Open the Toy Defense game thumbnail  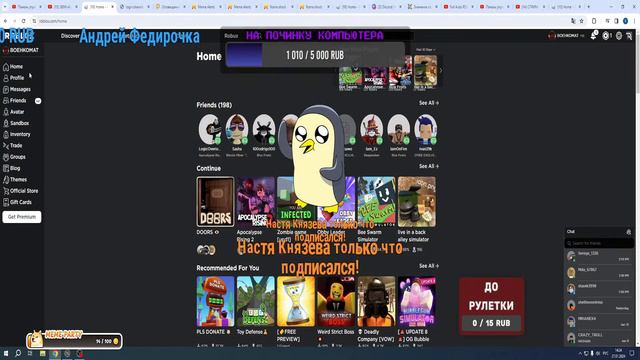pos(256,301)
